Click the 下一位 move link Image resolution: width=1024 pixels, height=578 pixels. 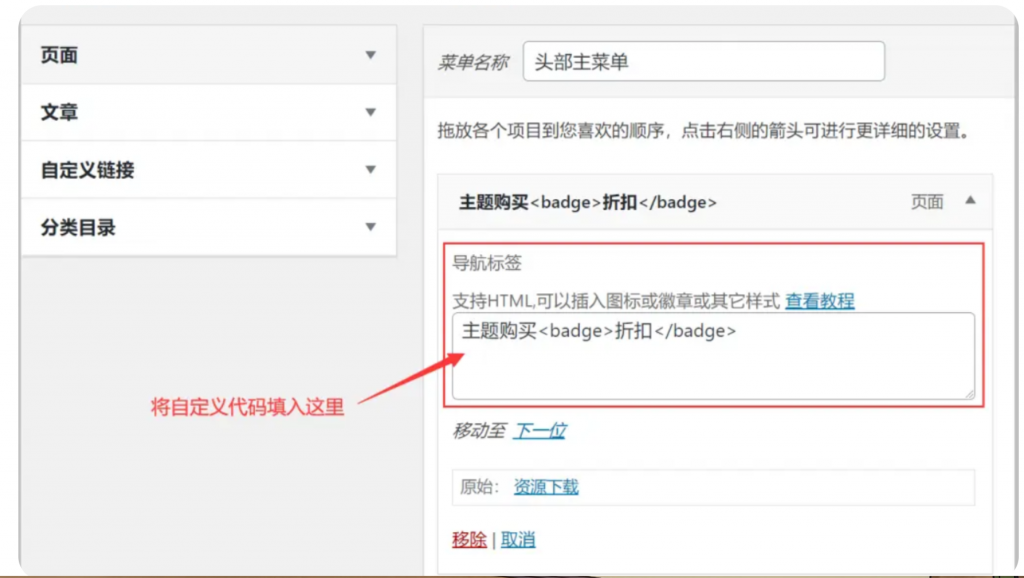[x=539, y=430]
